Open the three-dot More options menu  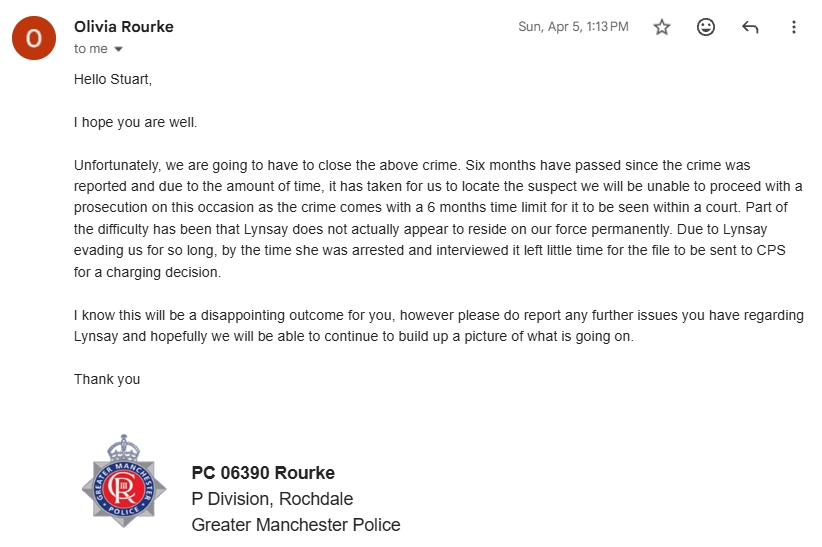[x=794, y=28]
